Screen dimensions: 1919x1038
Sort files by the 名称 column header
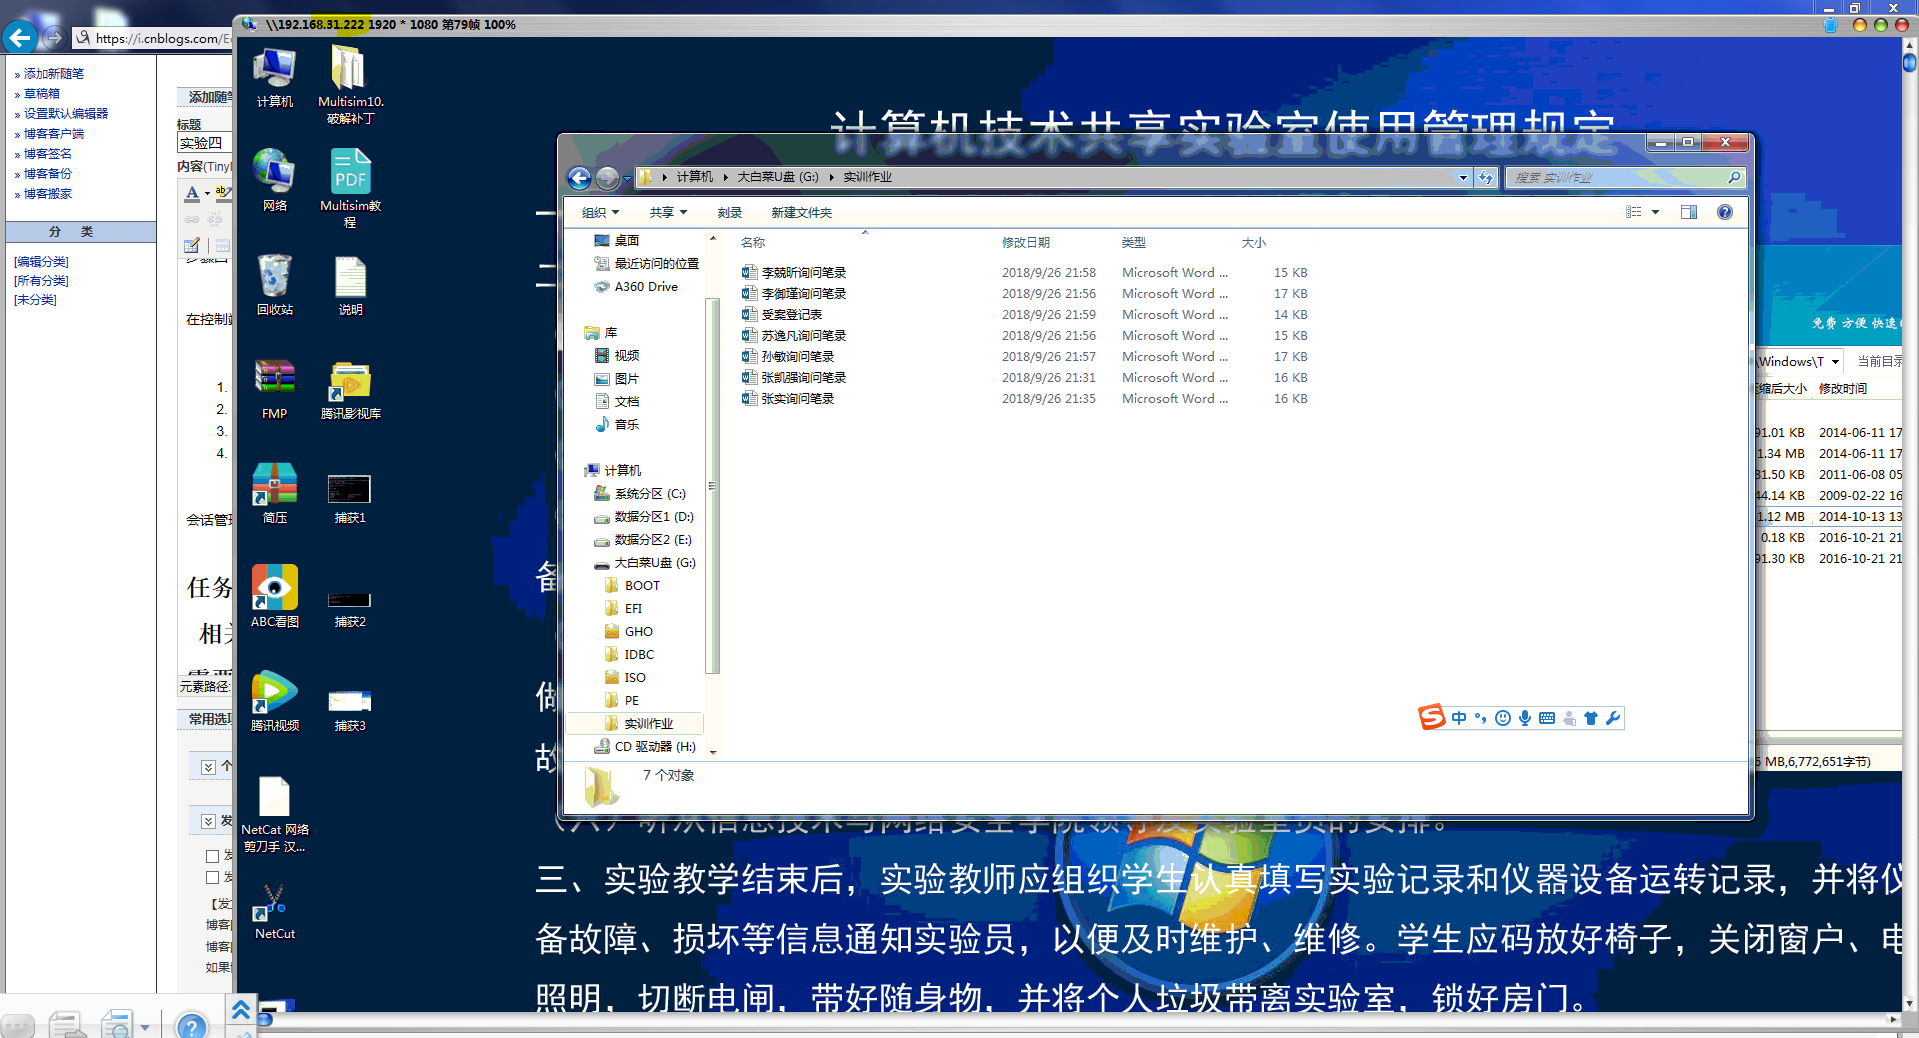point(753,242)
